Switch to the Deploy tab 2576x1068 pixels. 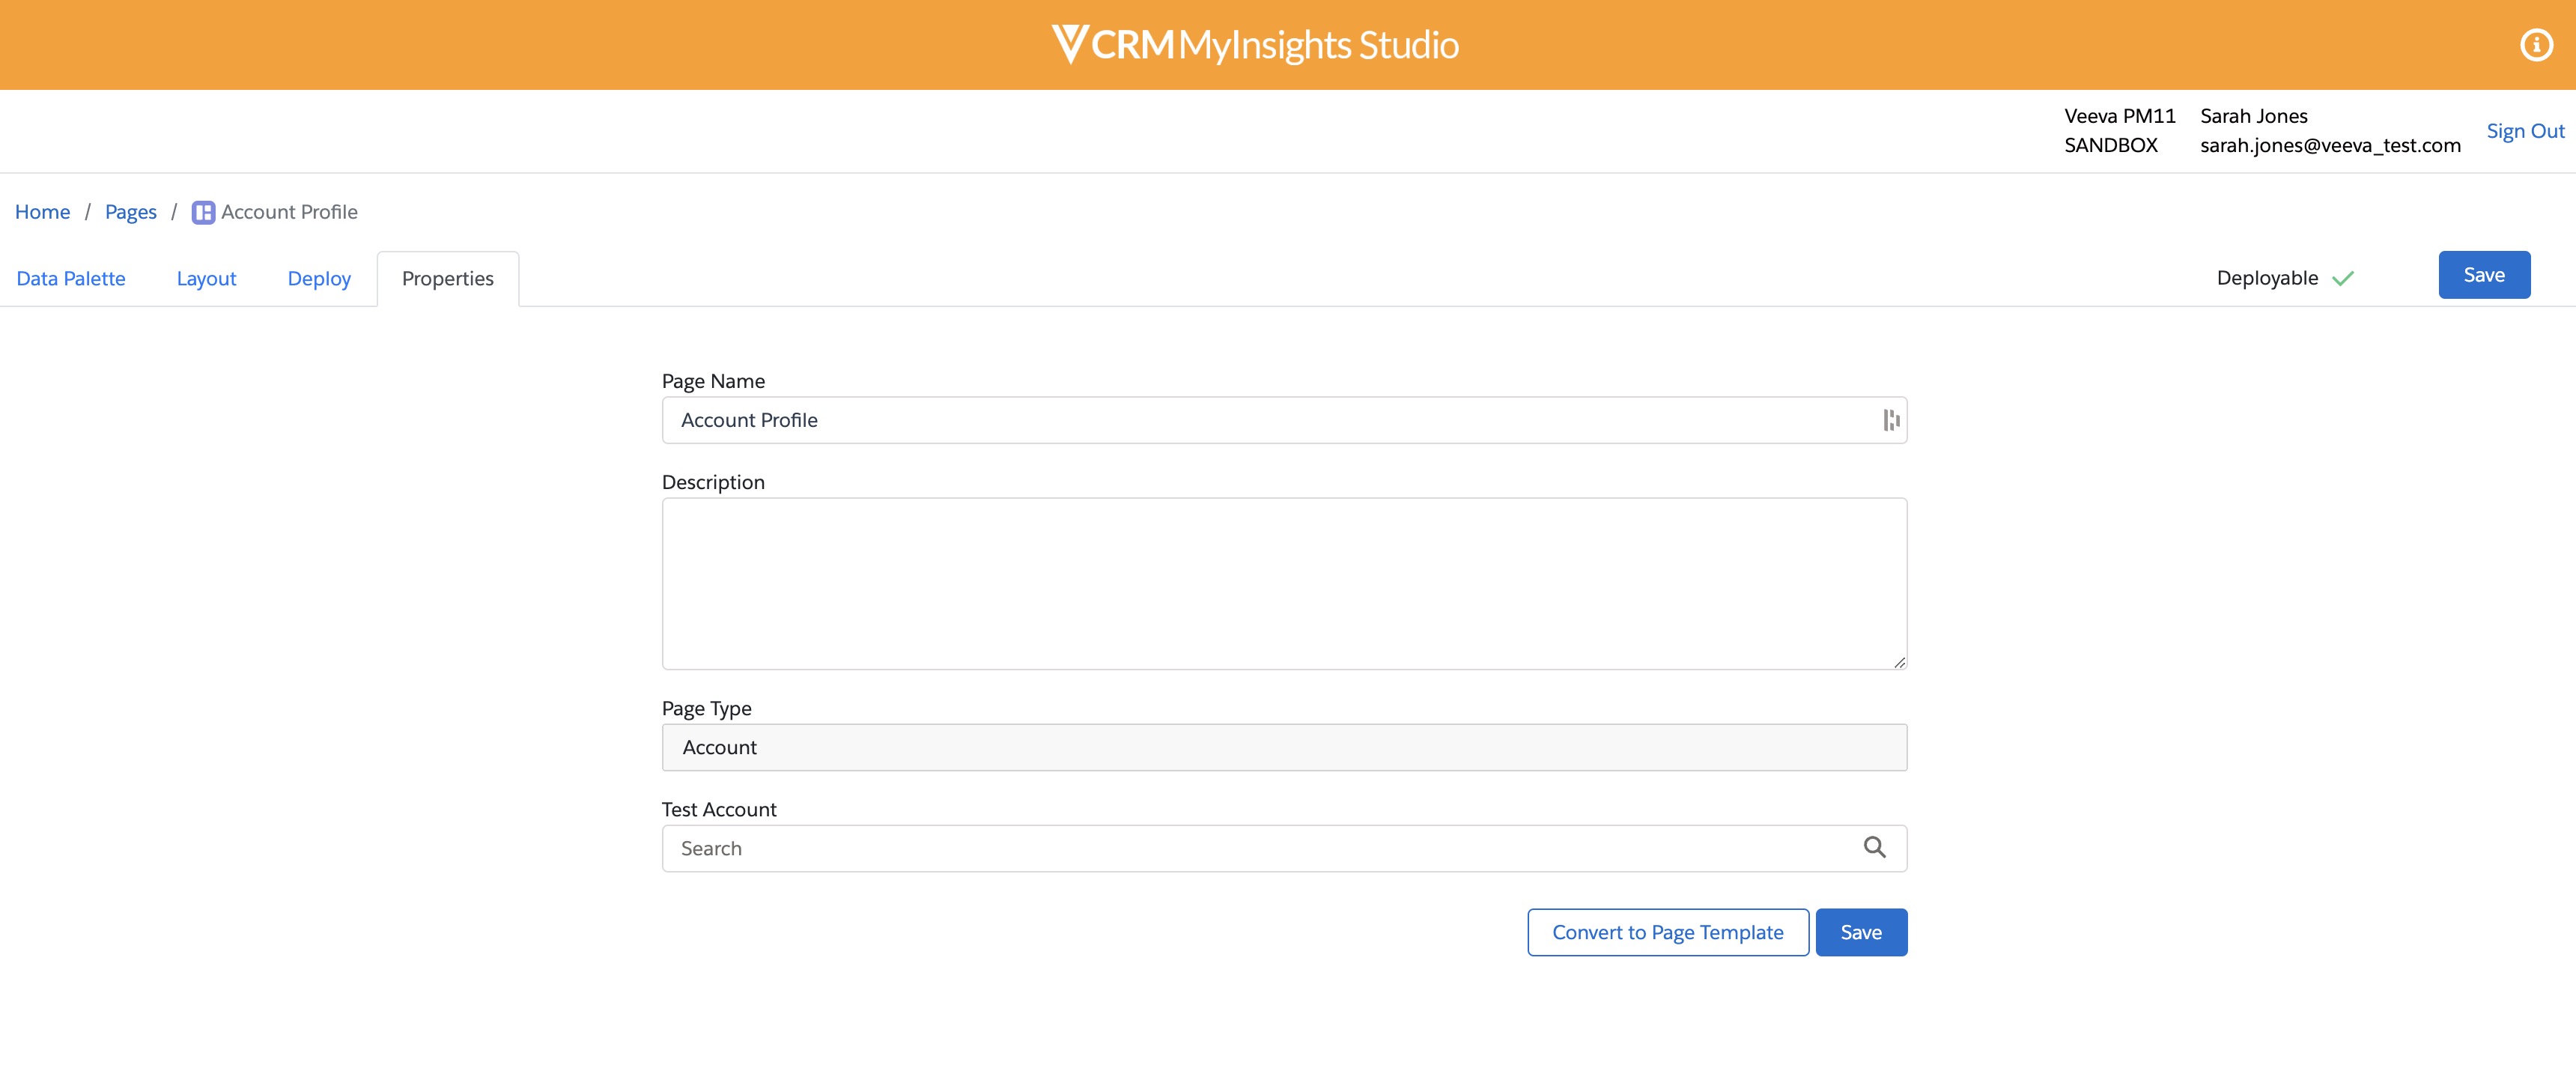[x=318, y=278]
